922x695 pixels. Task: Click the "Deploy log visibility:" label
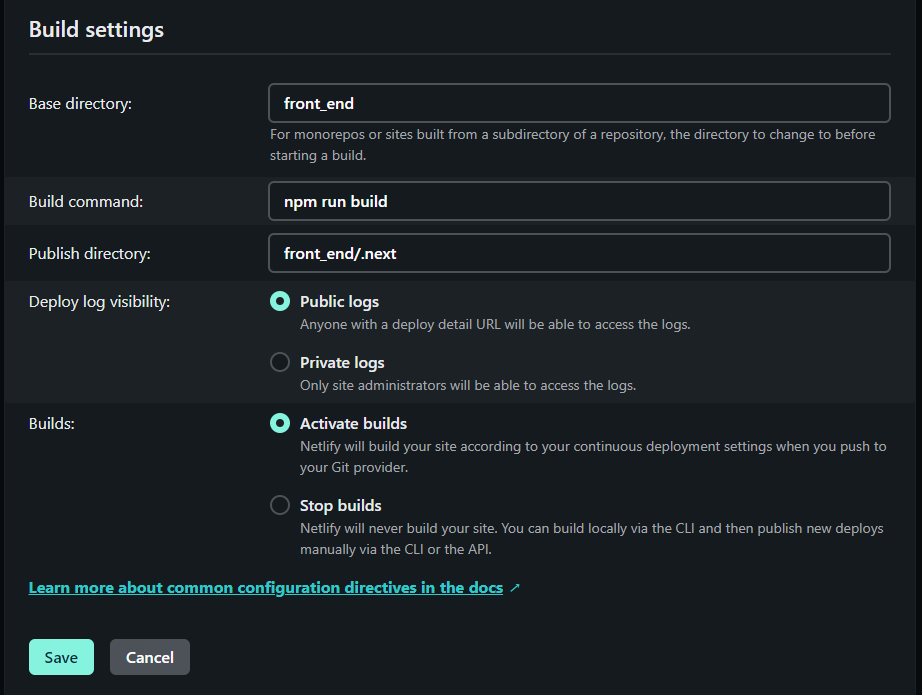[x=99, y=302]
